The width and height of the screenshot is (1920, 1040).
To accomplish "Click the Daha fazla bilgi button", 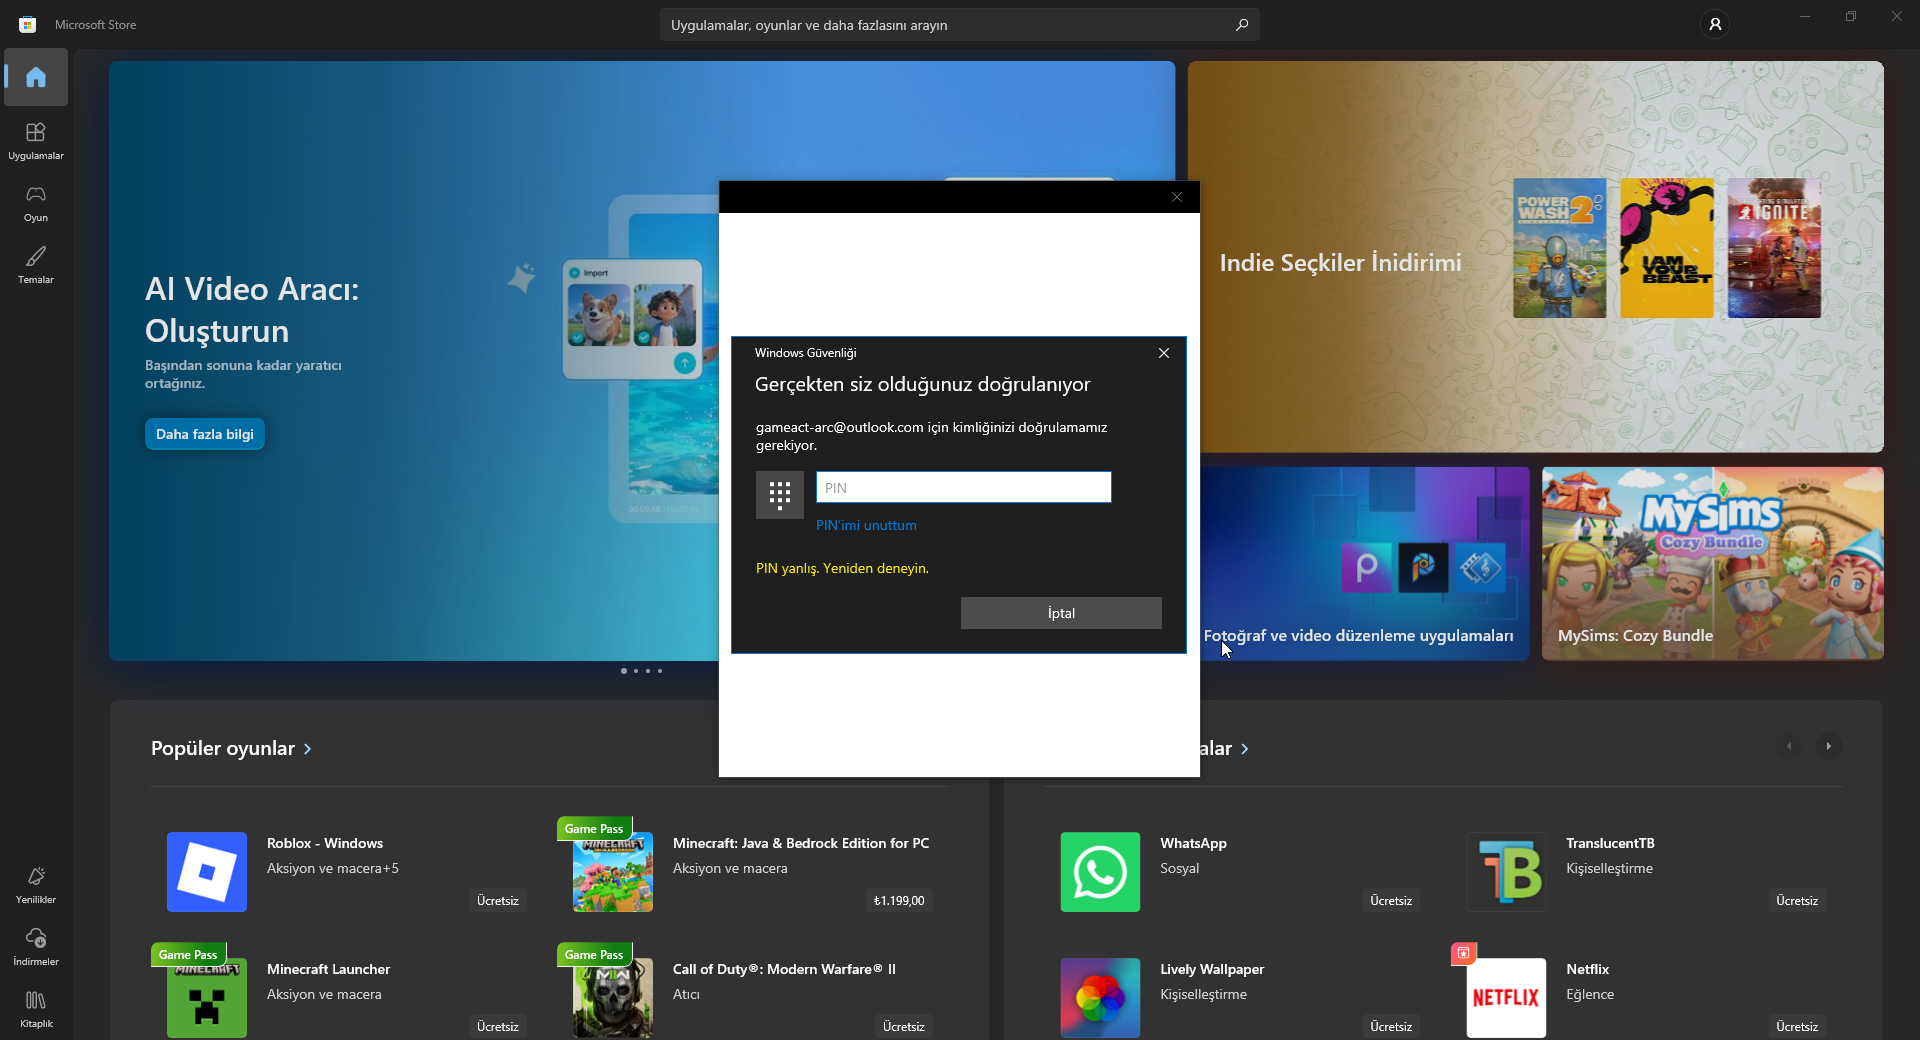I will pos(205,434).
